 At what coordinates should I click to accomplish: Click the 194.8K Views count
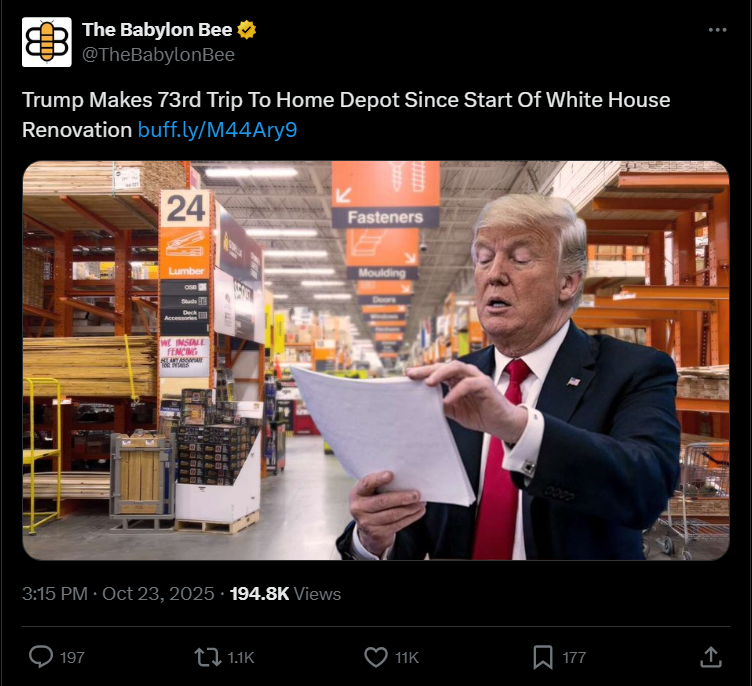pyautogui.click(x=285, y=594)
